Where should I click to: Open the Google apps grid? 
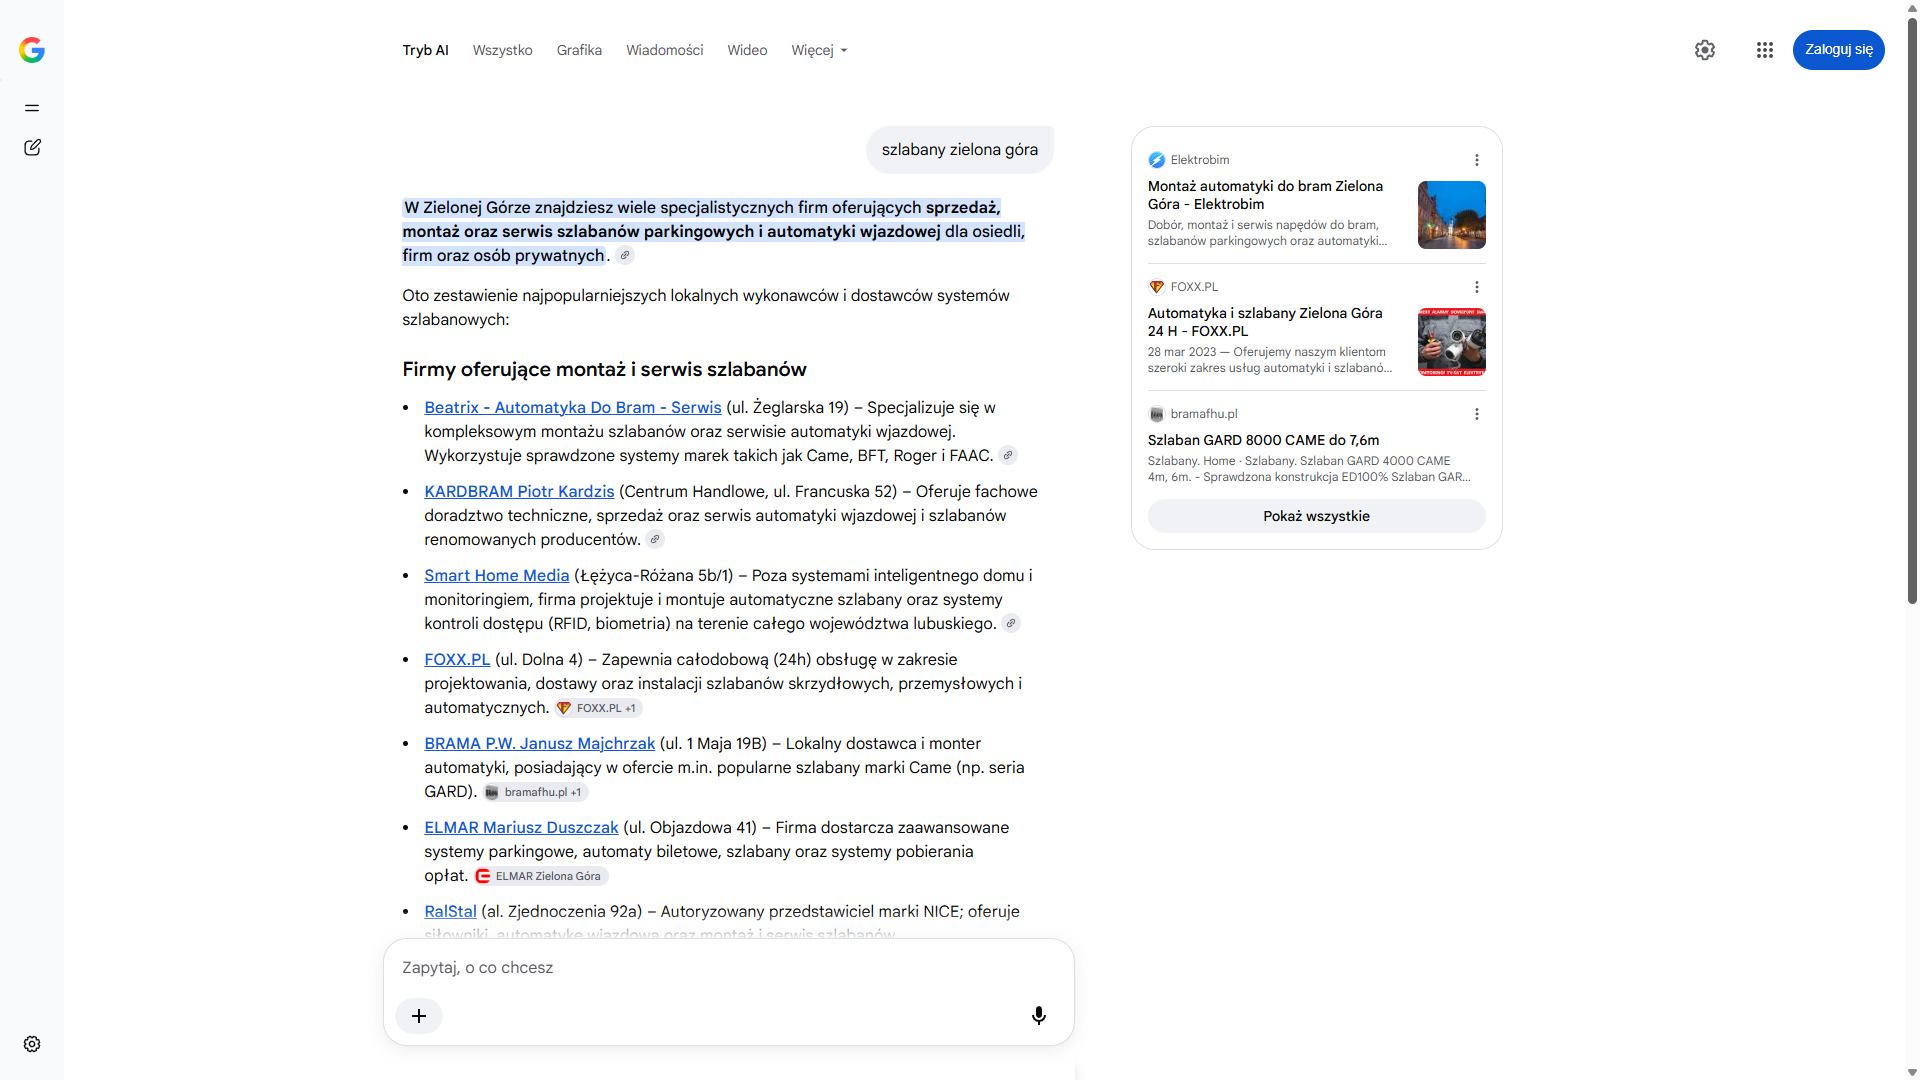click(x=1765, y=50)
